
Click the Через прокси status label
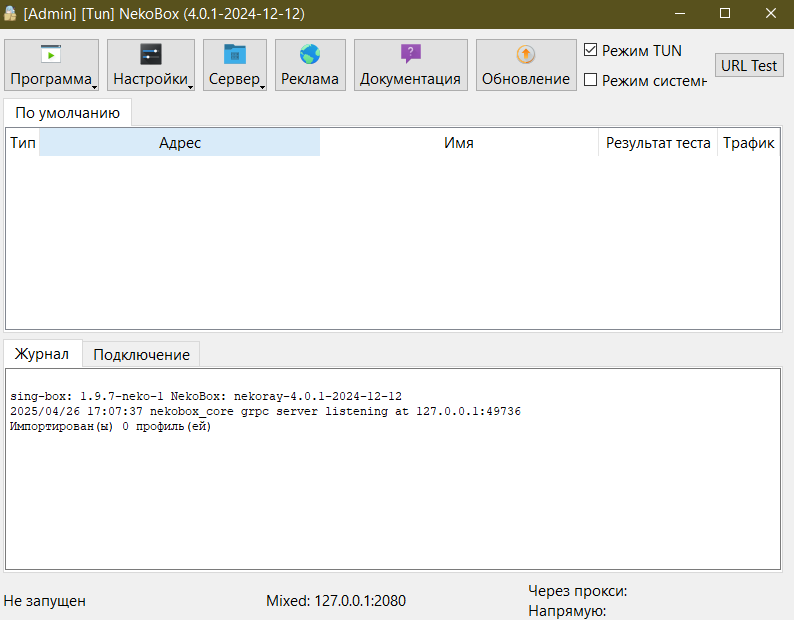pos(578,591)
